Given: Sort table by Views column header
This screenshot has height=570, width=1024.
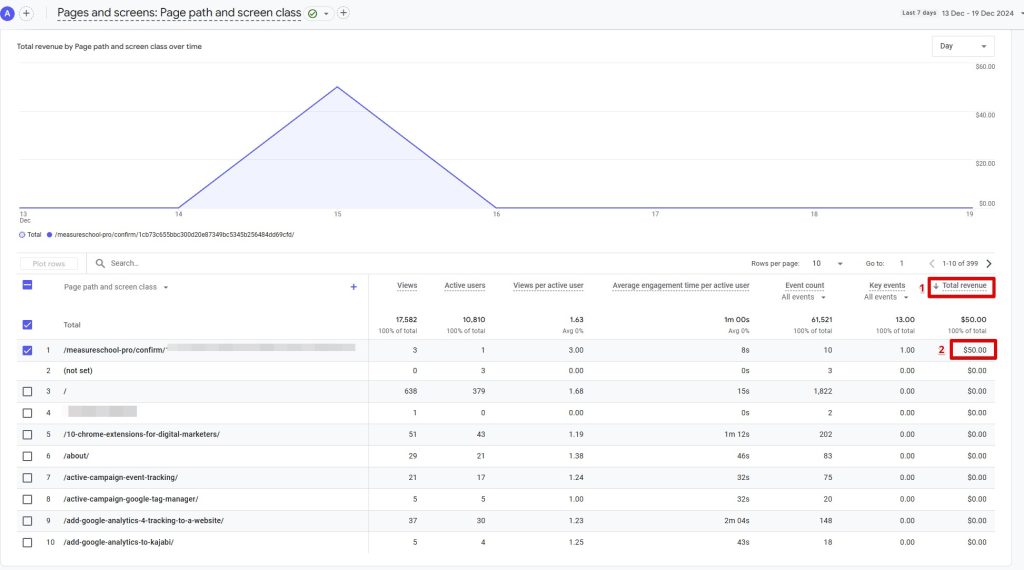Looking at the screenshot, I should click(x=407, y=285).
